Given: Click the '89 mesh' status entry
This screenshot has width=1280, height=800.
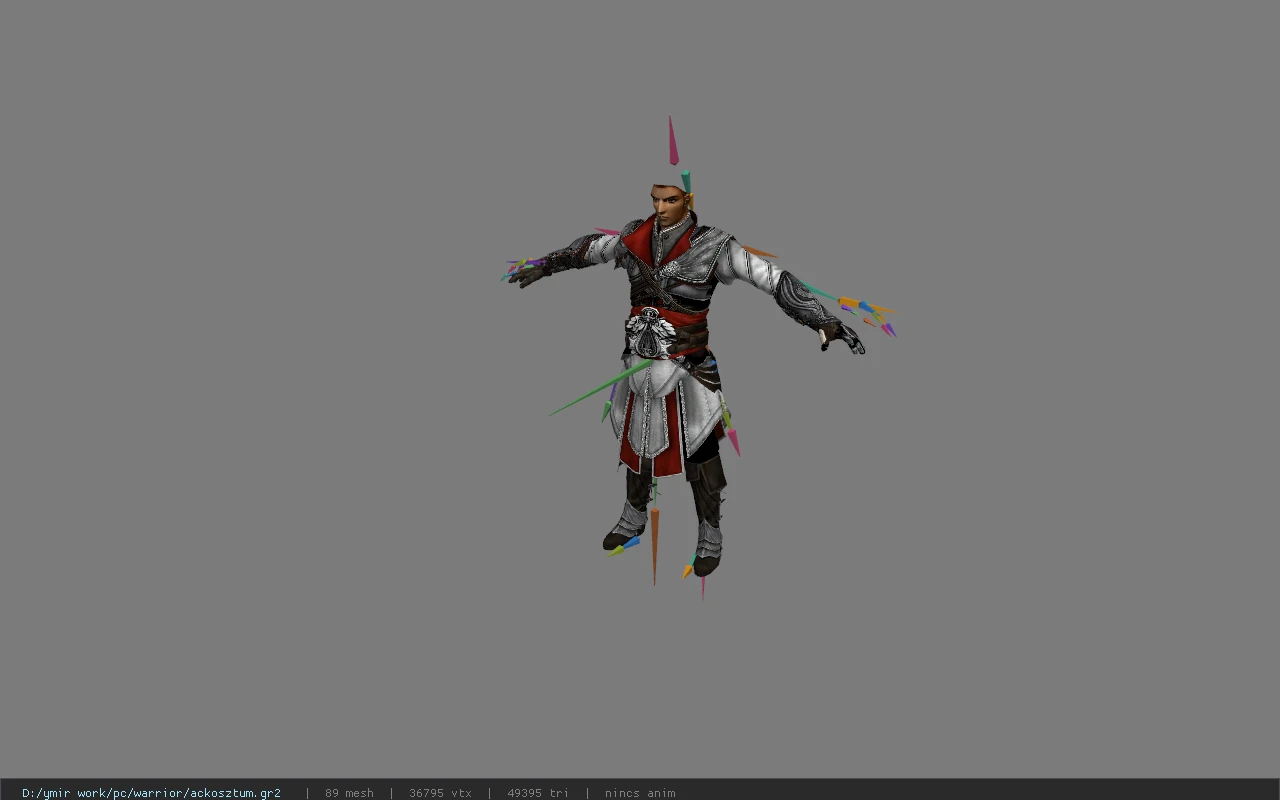Looking at the screenshot, I should point(349,793).
